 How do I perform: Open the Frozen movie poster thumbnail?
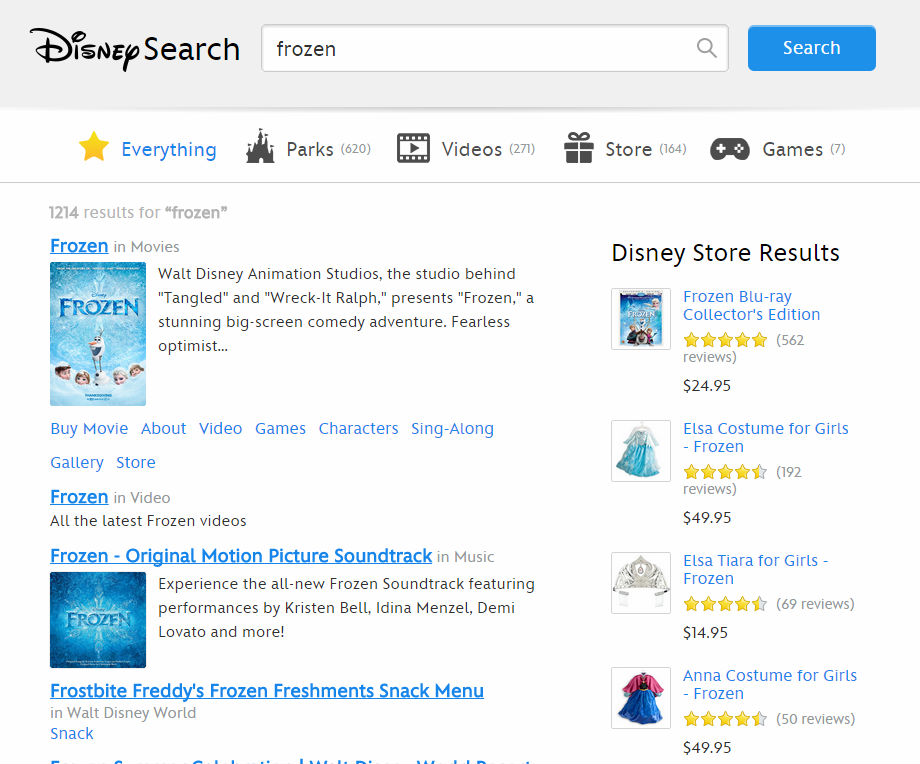pos(98,334)
